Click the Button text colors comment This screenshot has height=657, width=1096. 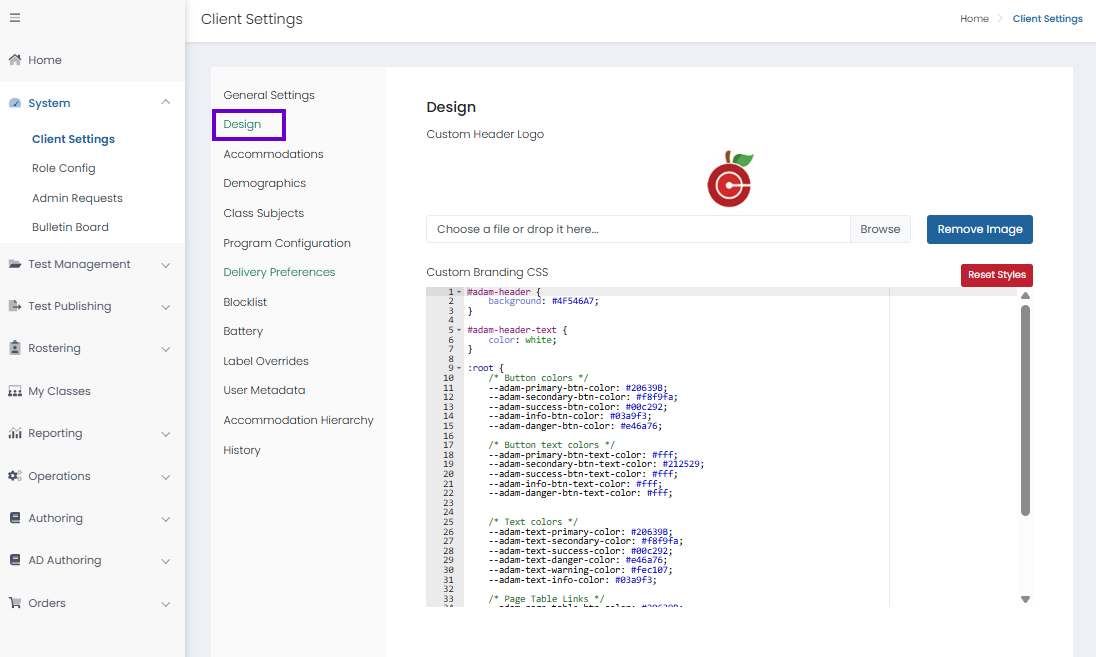tap(551, 445)
